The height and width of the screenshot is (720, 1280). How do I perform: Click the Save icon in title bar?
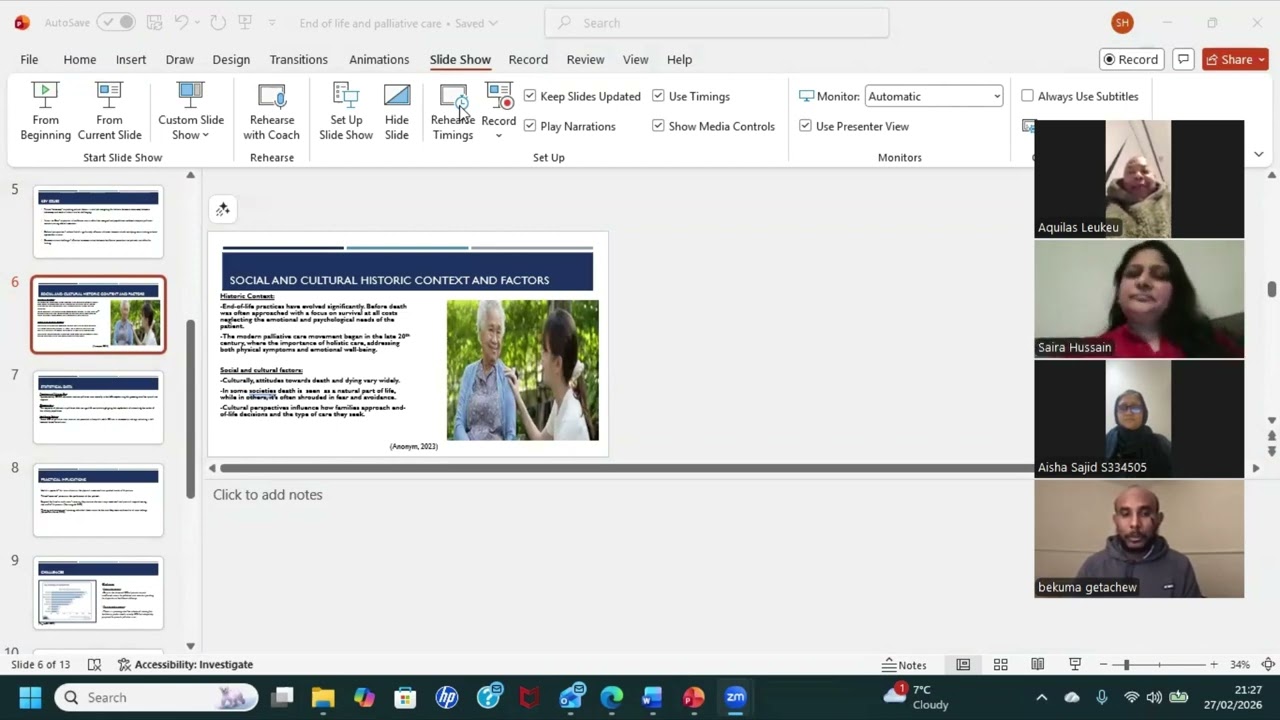coord(154,22)
